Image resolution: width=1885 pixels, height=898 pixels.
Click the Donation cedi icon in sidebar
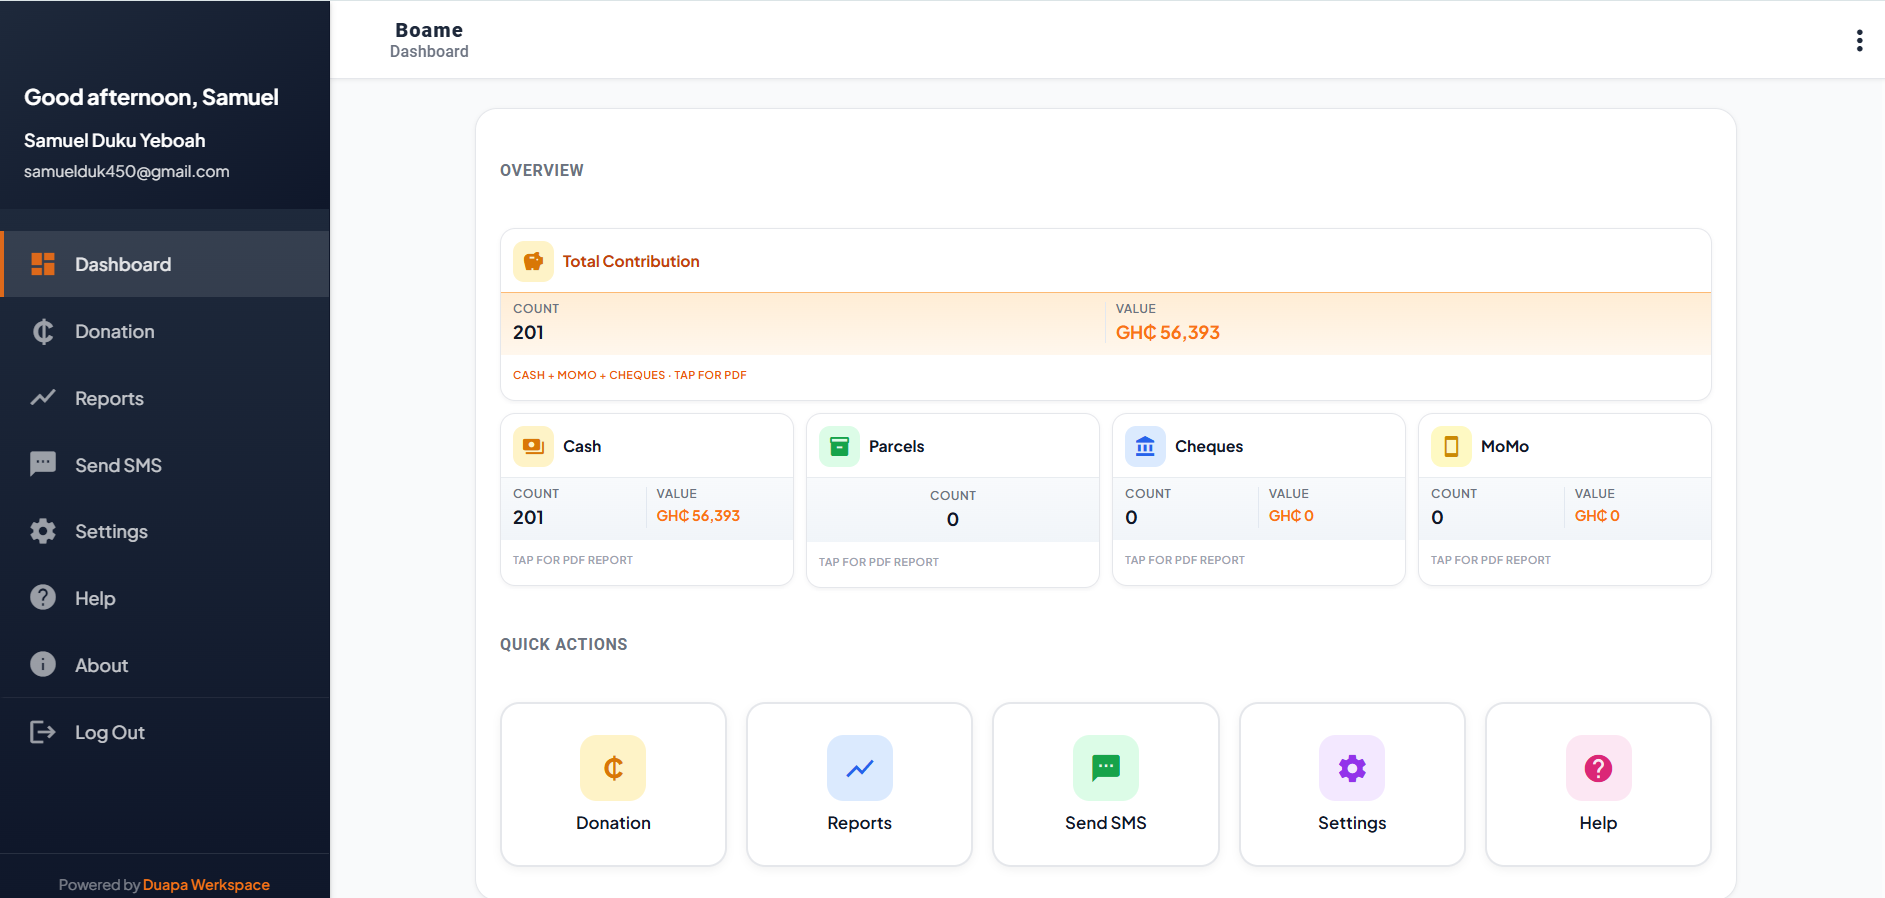coord(43,331)
